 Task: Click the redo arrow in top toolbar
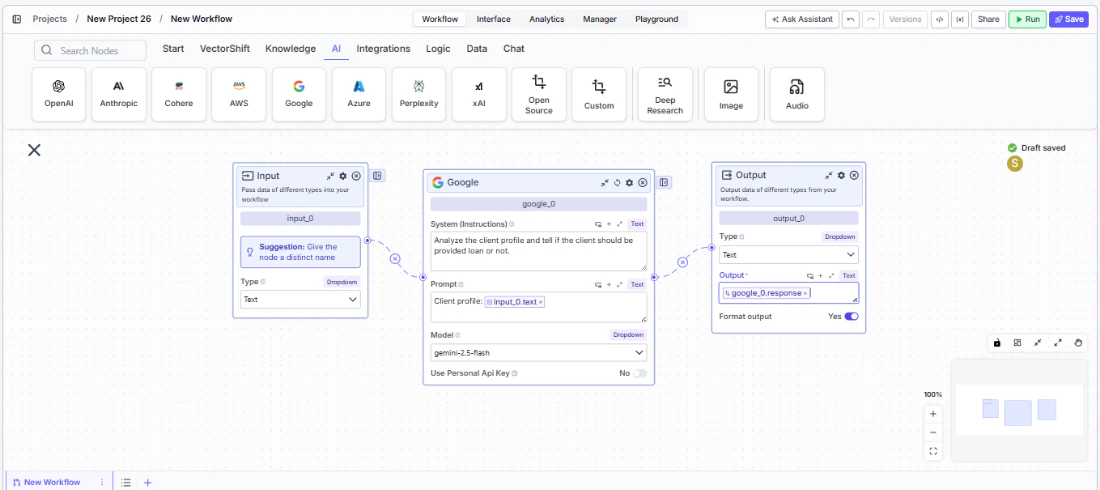point(871,19)
